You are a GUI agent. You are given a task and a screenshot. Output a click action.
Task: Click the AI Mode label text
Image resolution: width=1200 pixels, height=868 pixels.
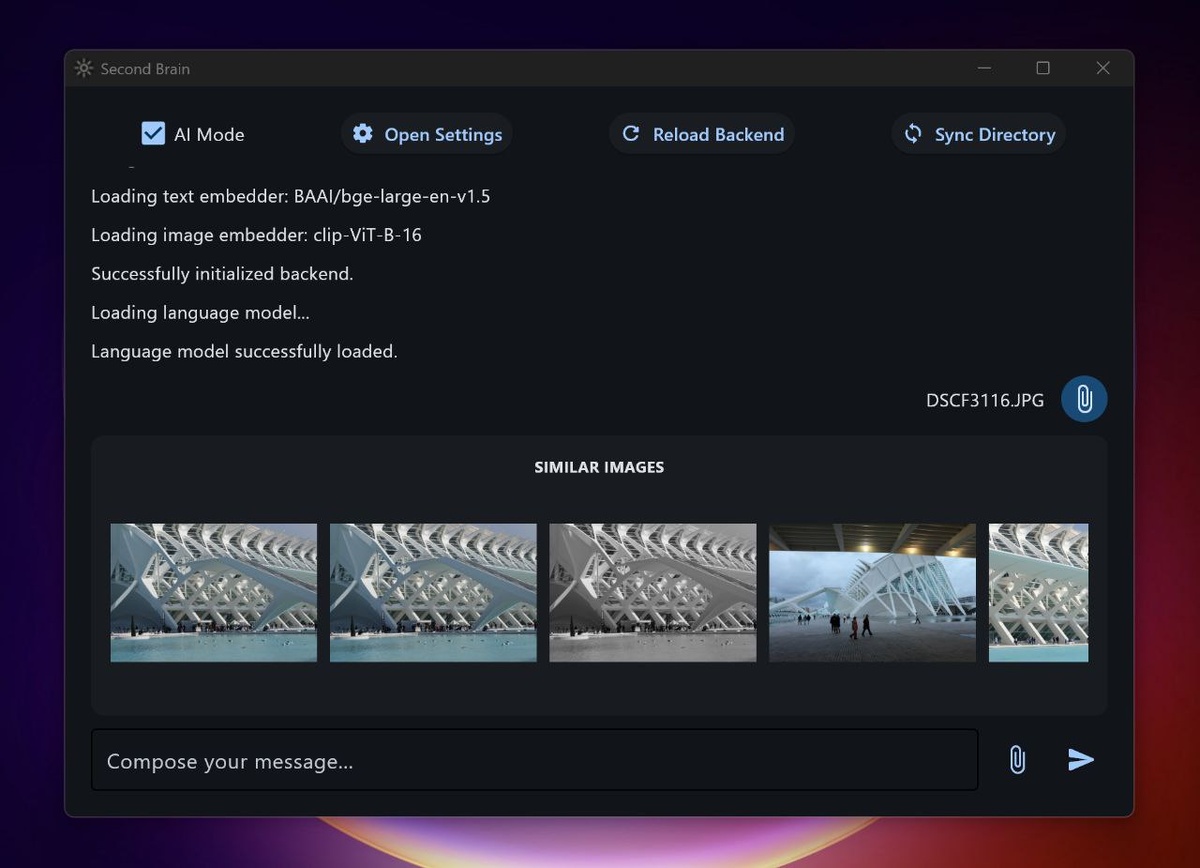click(209, 134)
